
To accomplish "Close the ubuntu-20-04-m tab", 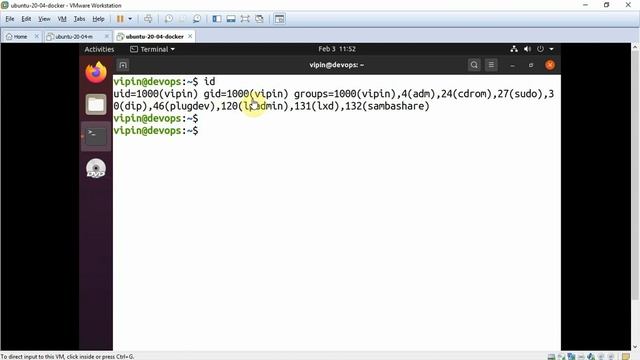I will pos(107,36).
